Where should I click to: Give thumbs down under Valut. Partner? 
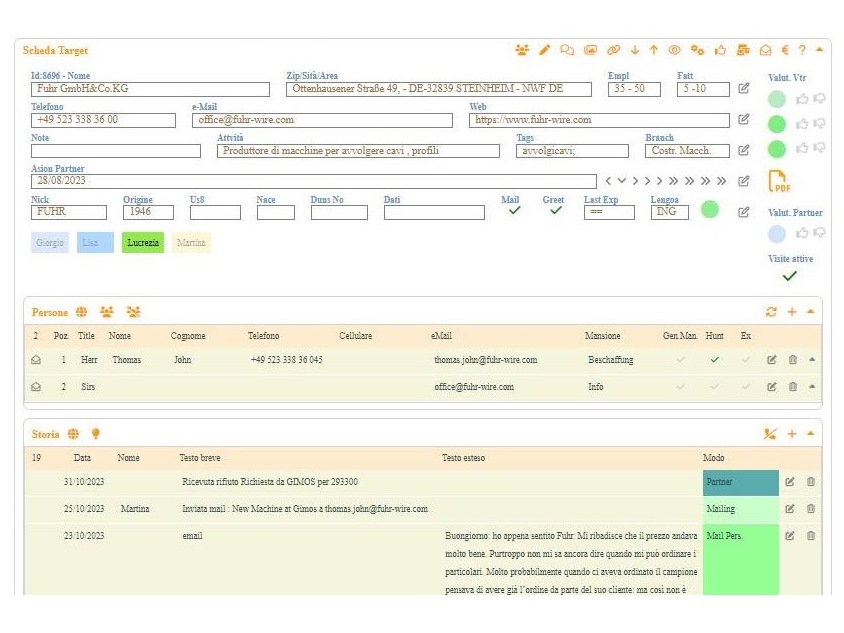tap(819, 233)
